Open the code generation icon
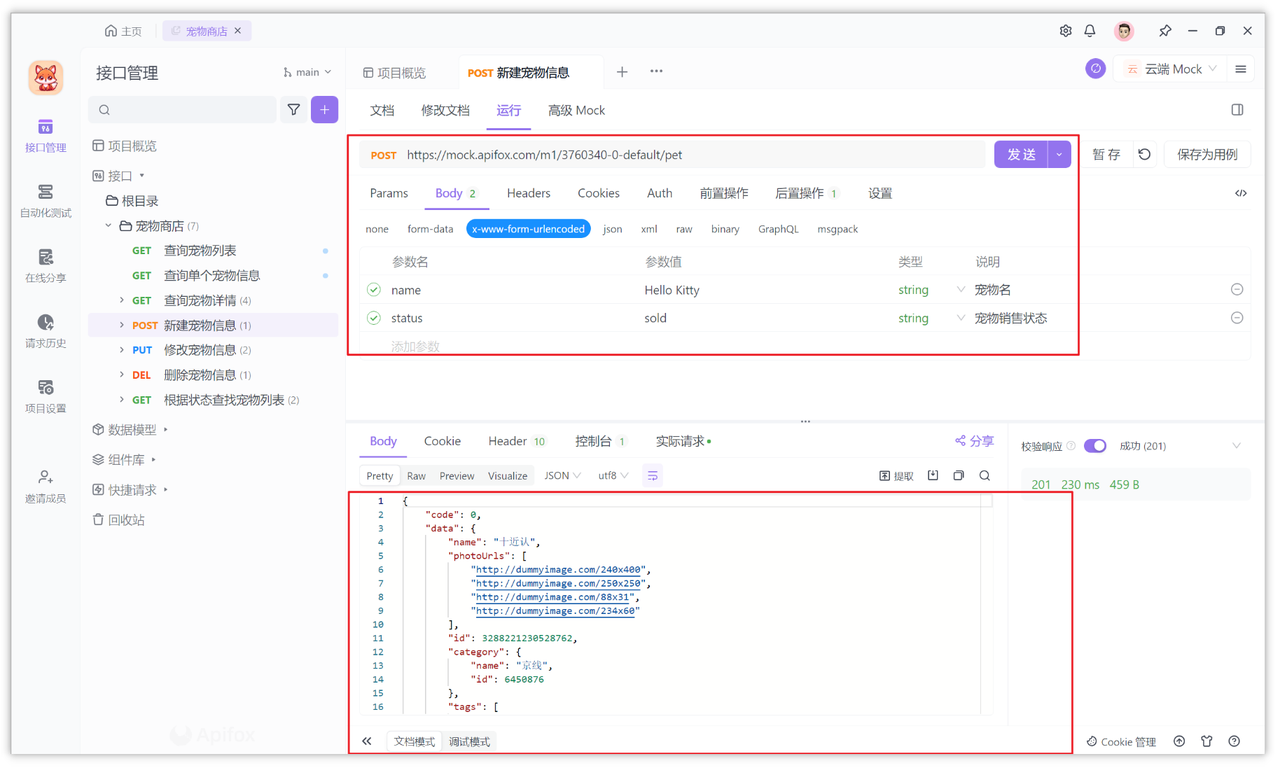The image size is (1280, 768). click(x=1241, y=193)
